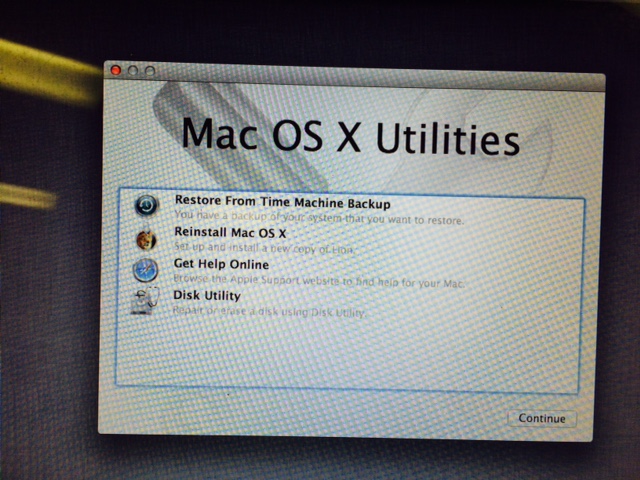640x480 pixels.
Task: Choose Reinstall Mac OS X option
Action: pos(230,232)
